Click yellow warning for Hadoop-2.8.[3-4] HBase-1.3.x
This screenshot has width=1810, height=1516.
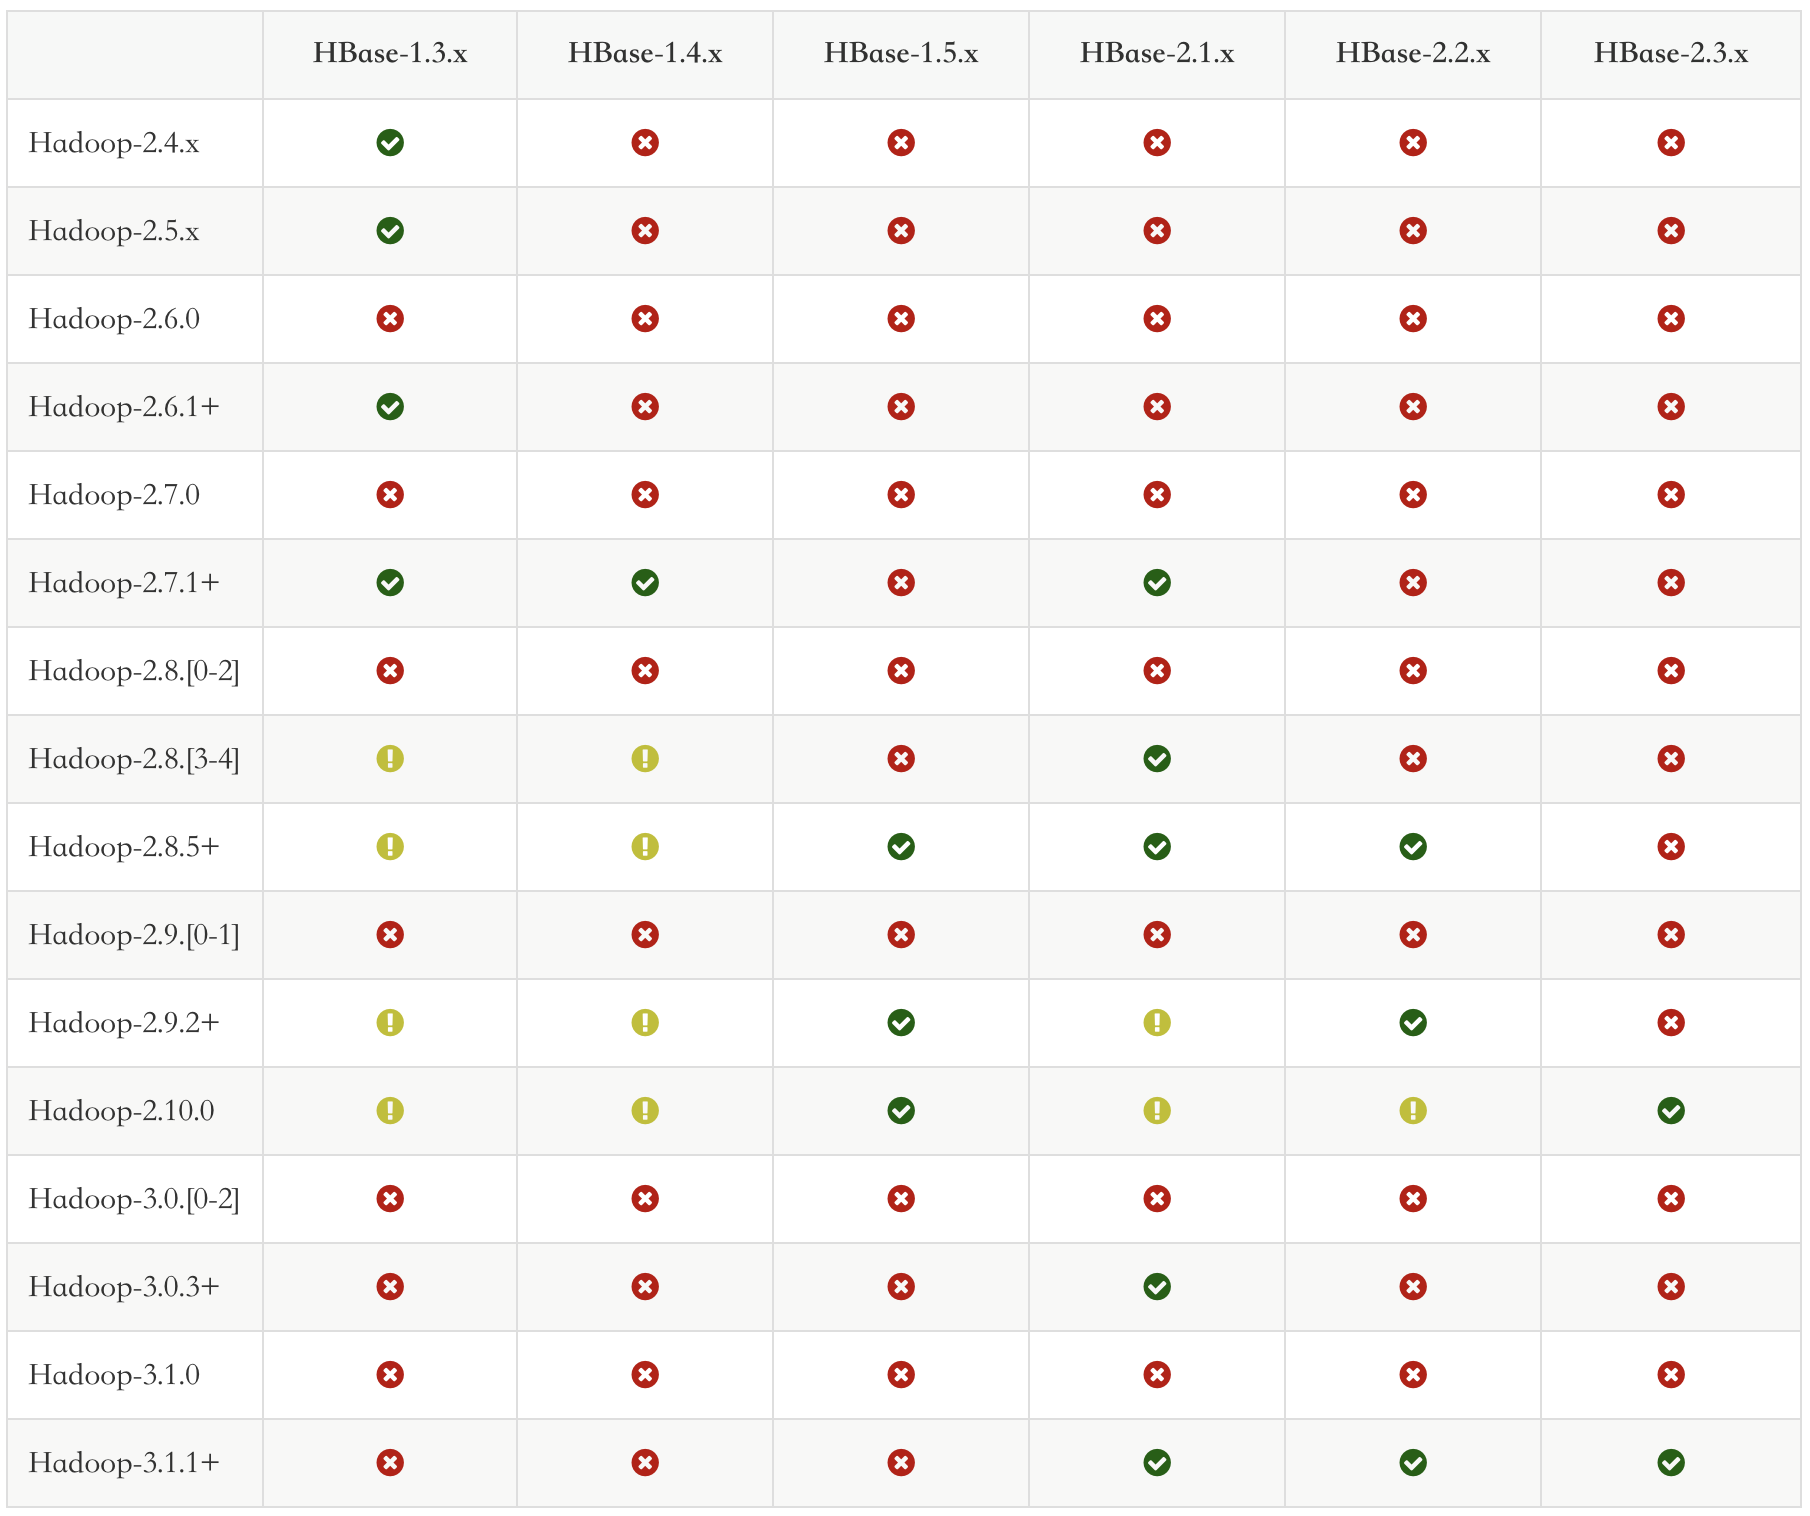coord(390,759)
